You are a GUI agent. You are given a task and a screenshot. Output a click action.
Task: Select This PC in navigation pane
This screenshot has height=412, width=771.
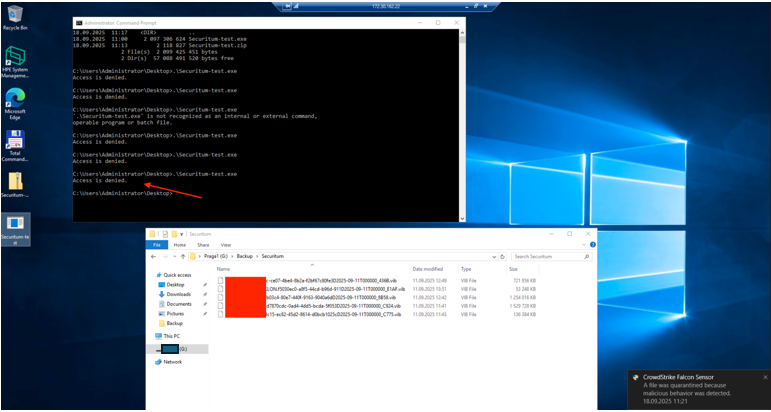point(173,336)
